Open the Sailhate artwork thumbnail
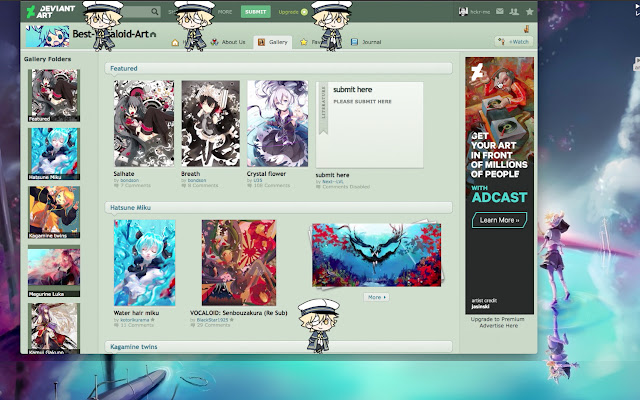 pos(144,123)
